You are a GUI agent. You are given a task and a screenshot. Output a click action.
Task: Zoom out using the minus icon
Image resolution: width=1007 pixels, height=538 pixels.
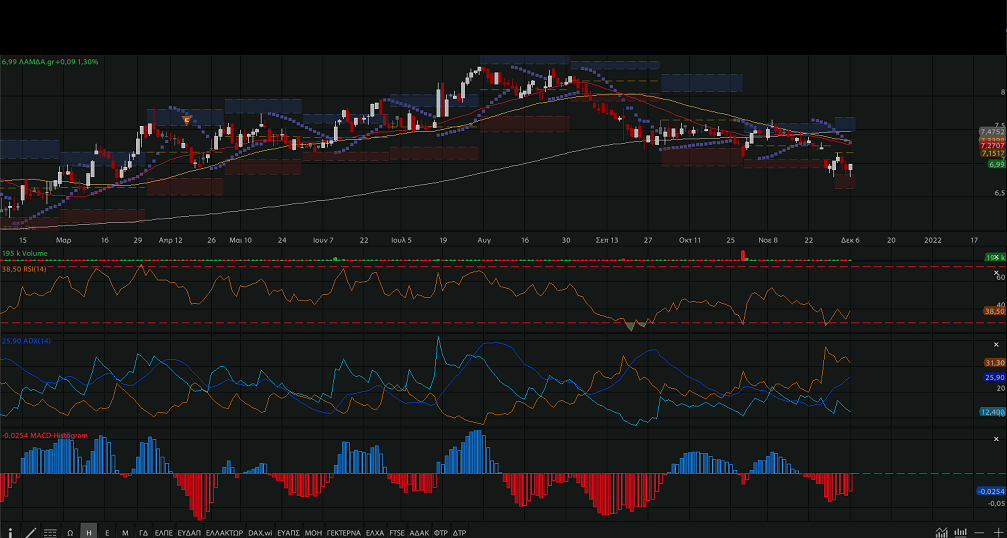pyautogui.click(x=980, y=533)
